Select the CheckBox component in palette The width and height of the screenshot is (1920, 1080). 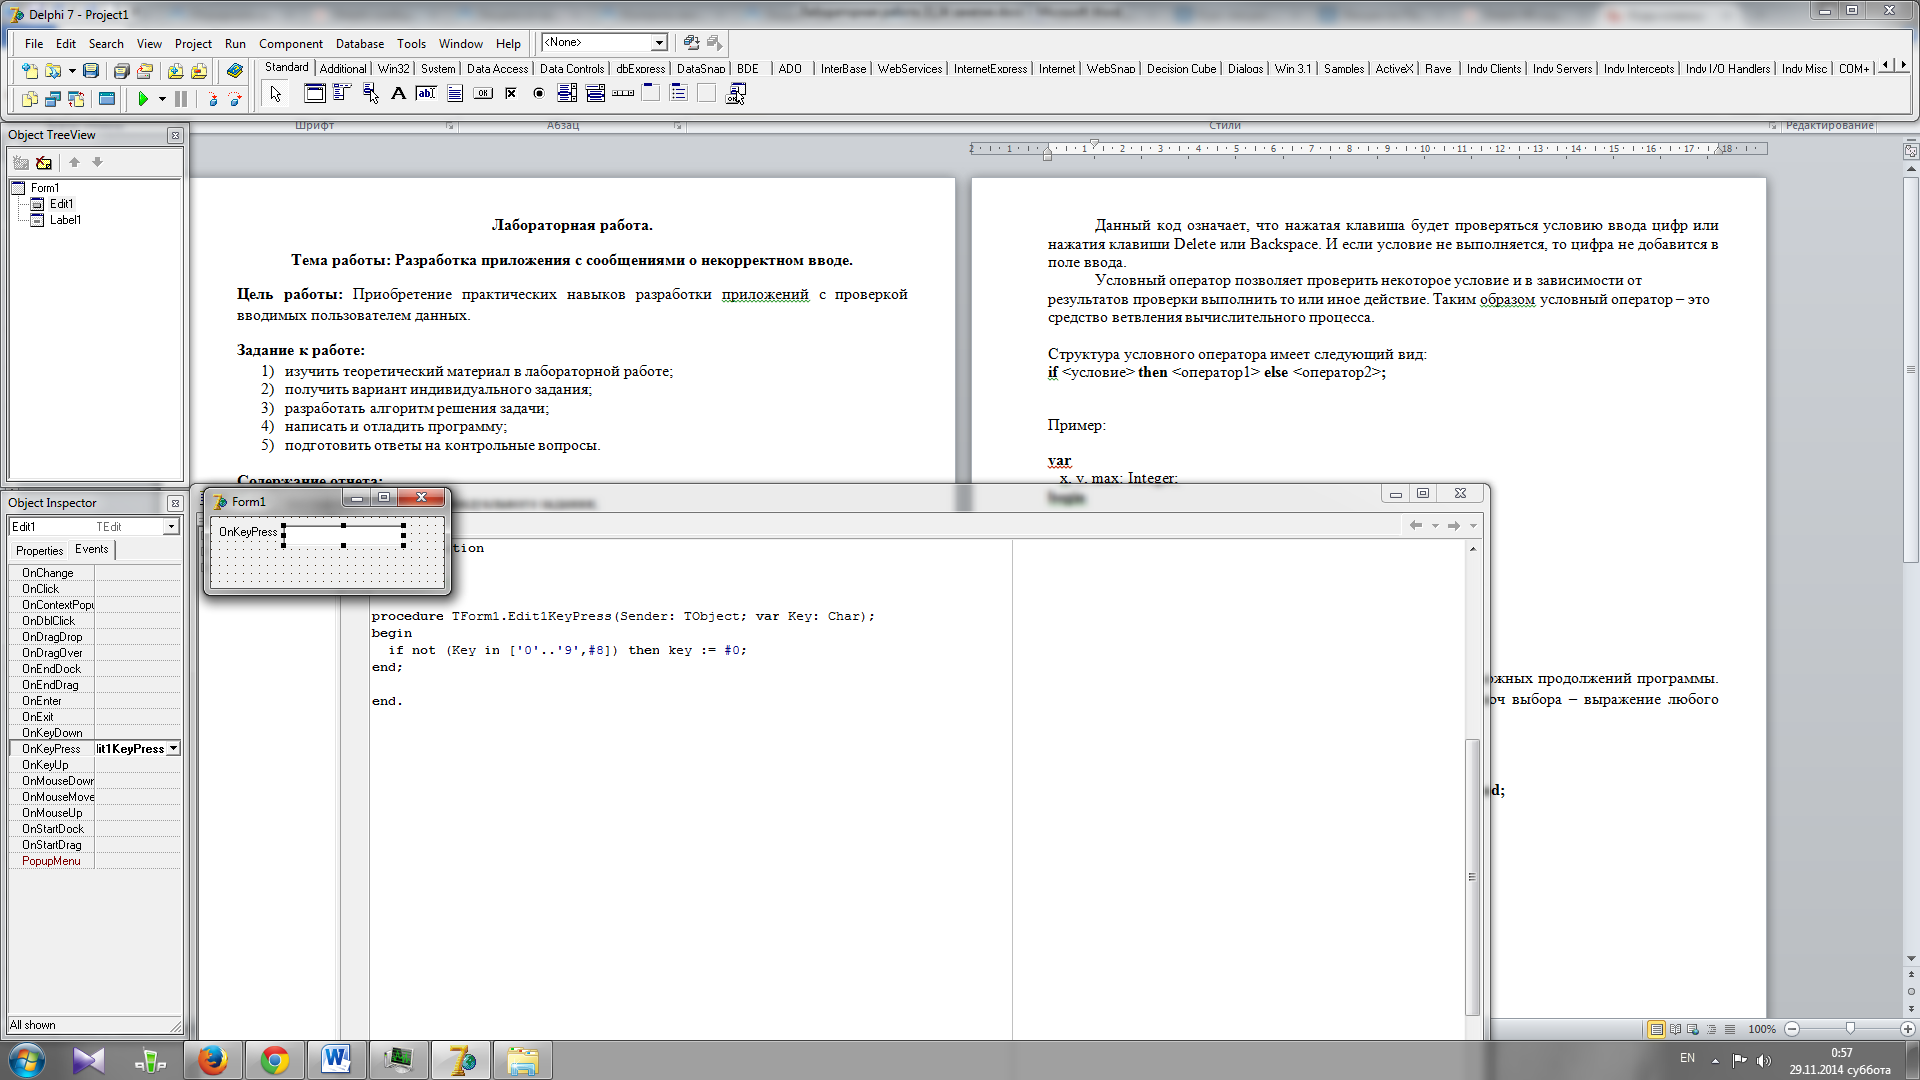tap(511, 93)
